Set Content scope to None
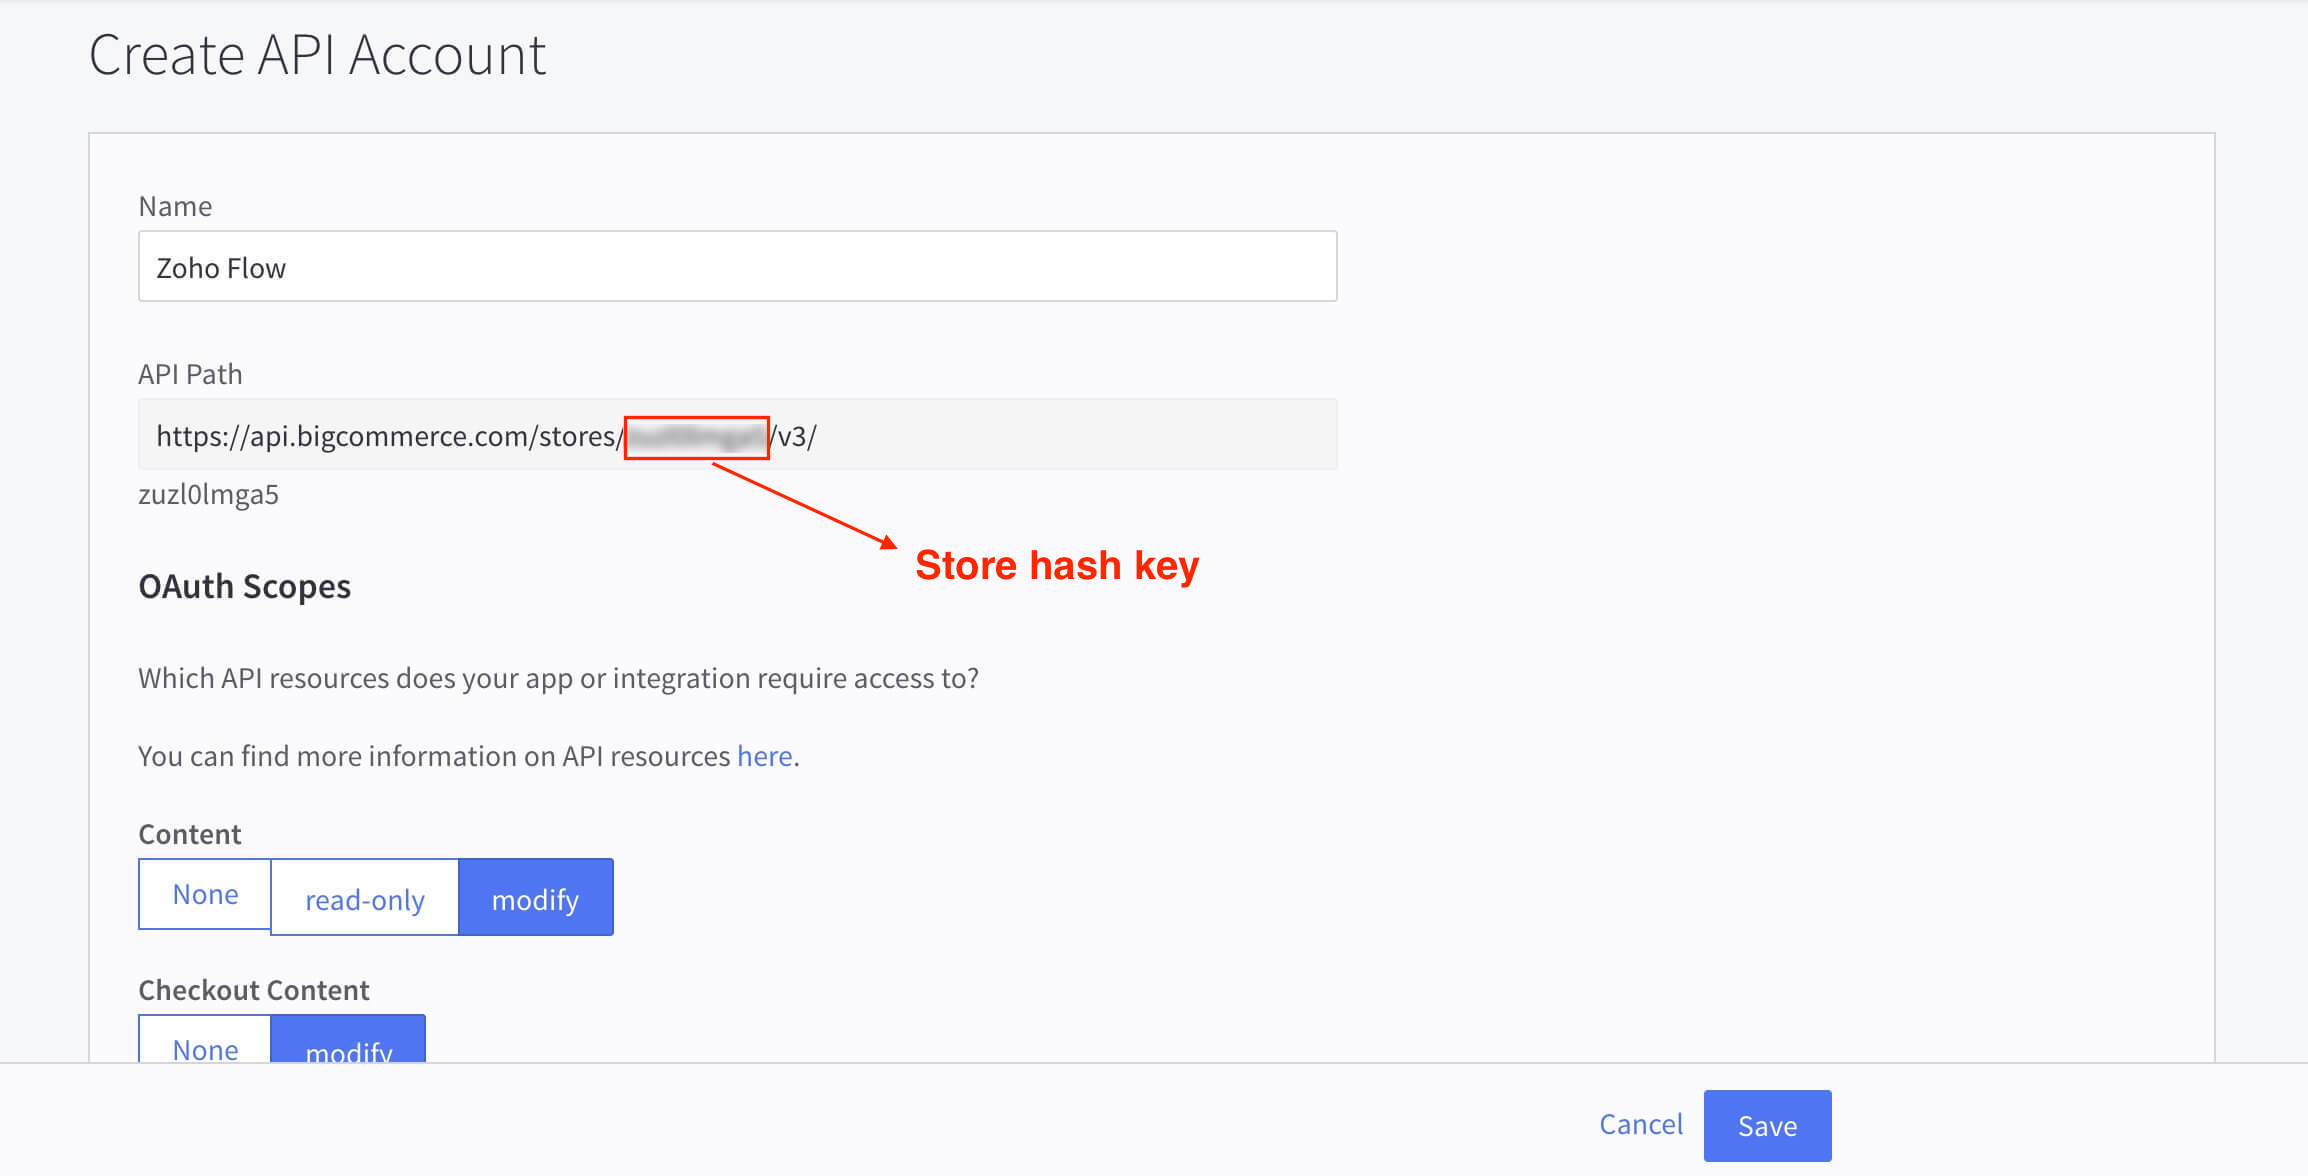This screenshot has height=1176, width=2308. (205, 894)
